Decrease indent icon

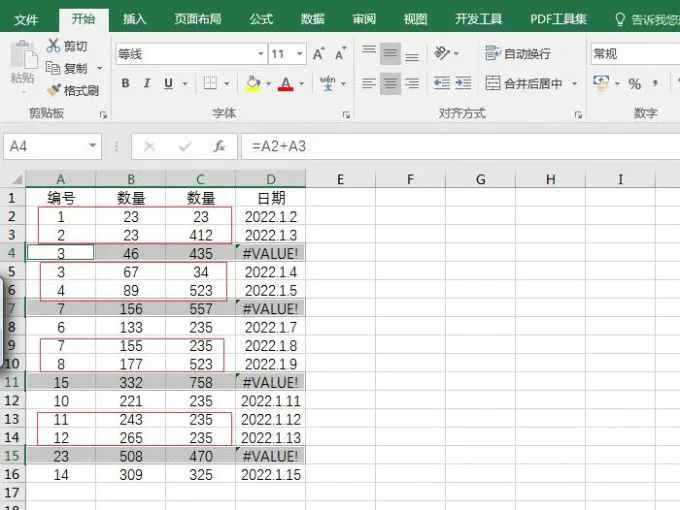[x=441, y=83]
